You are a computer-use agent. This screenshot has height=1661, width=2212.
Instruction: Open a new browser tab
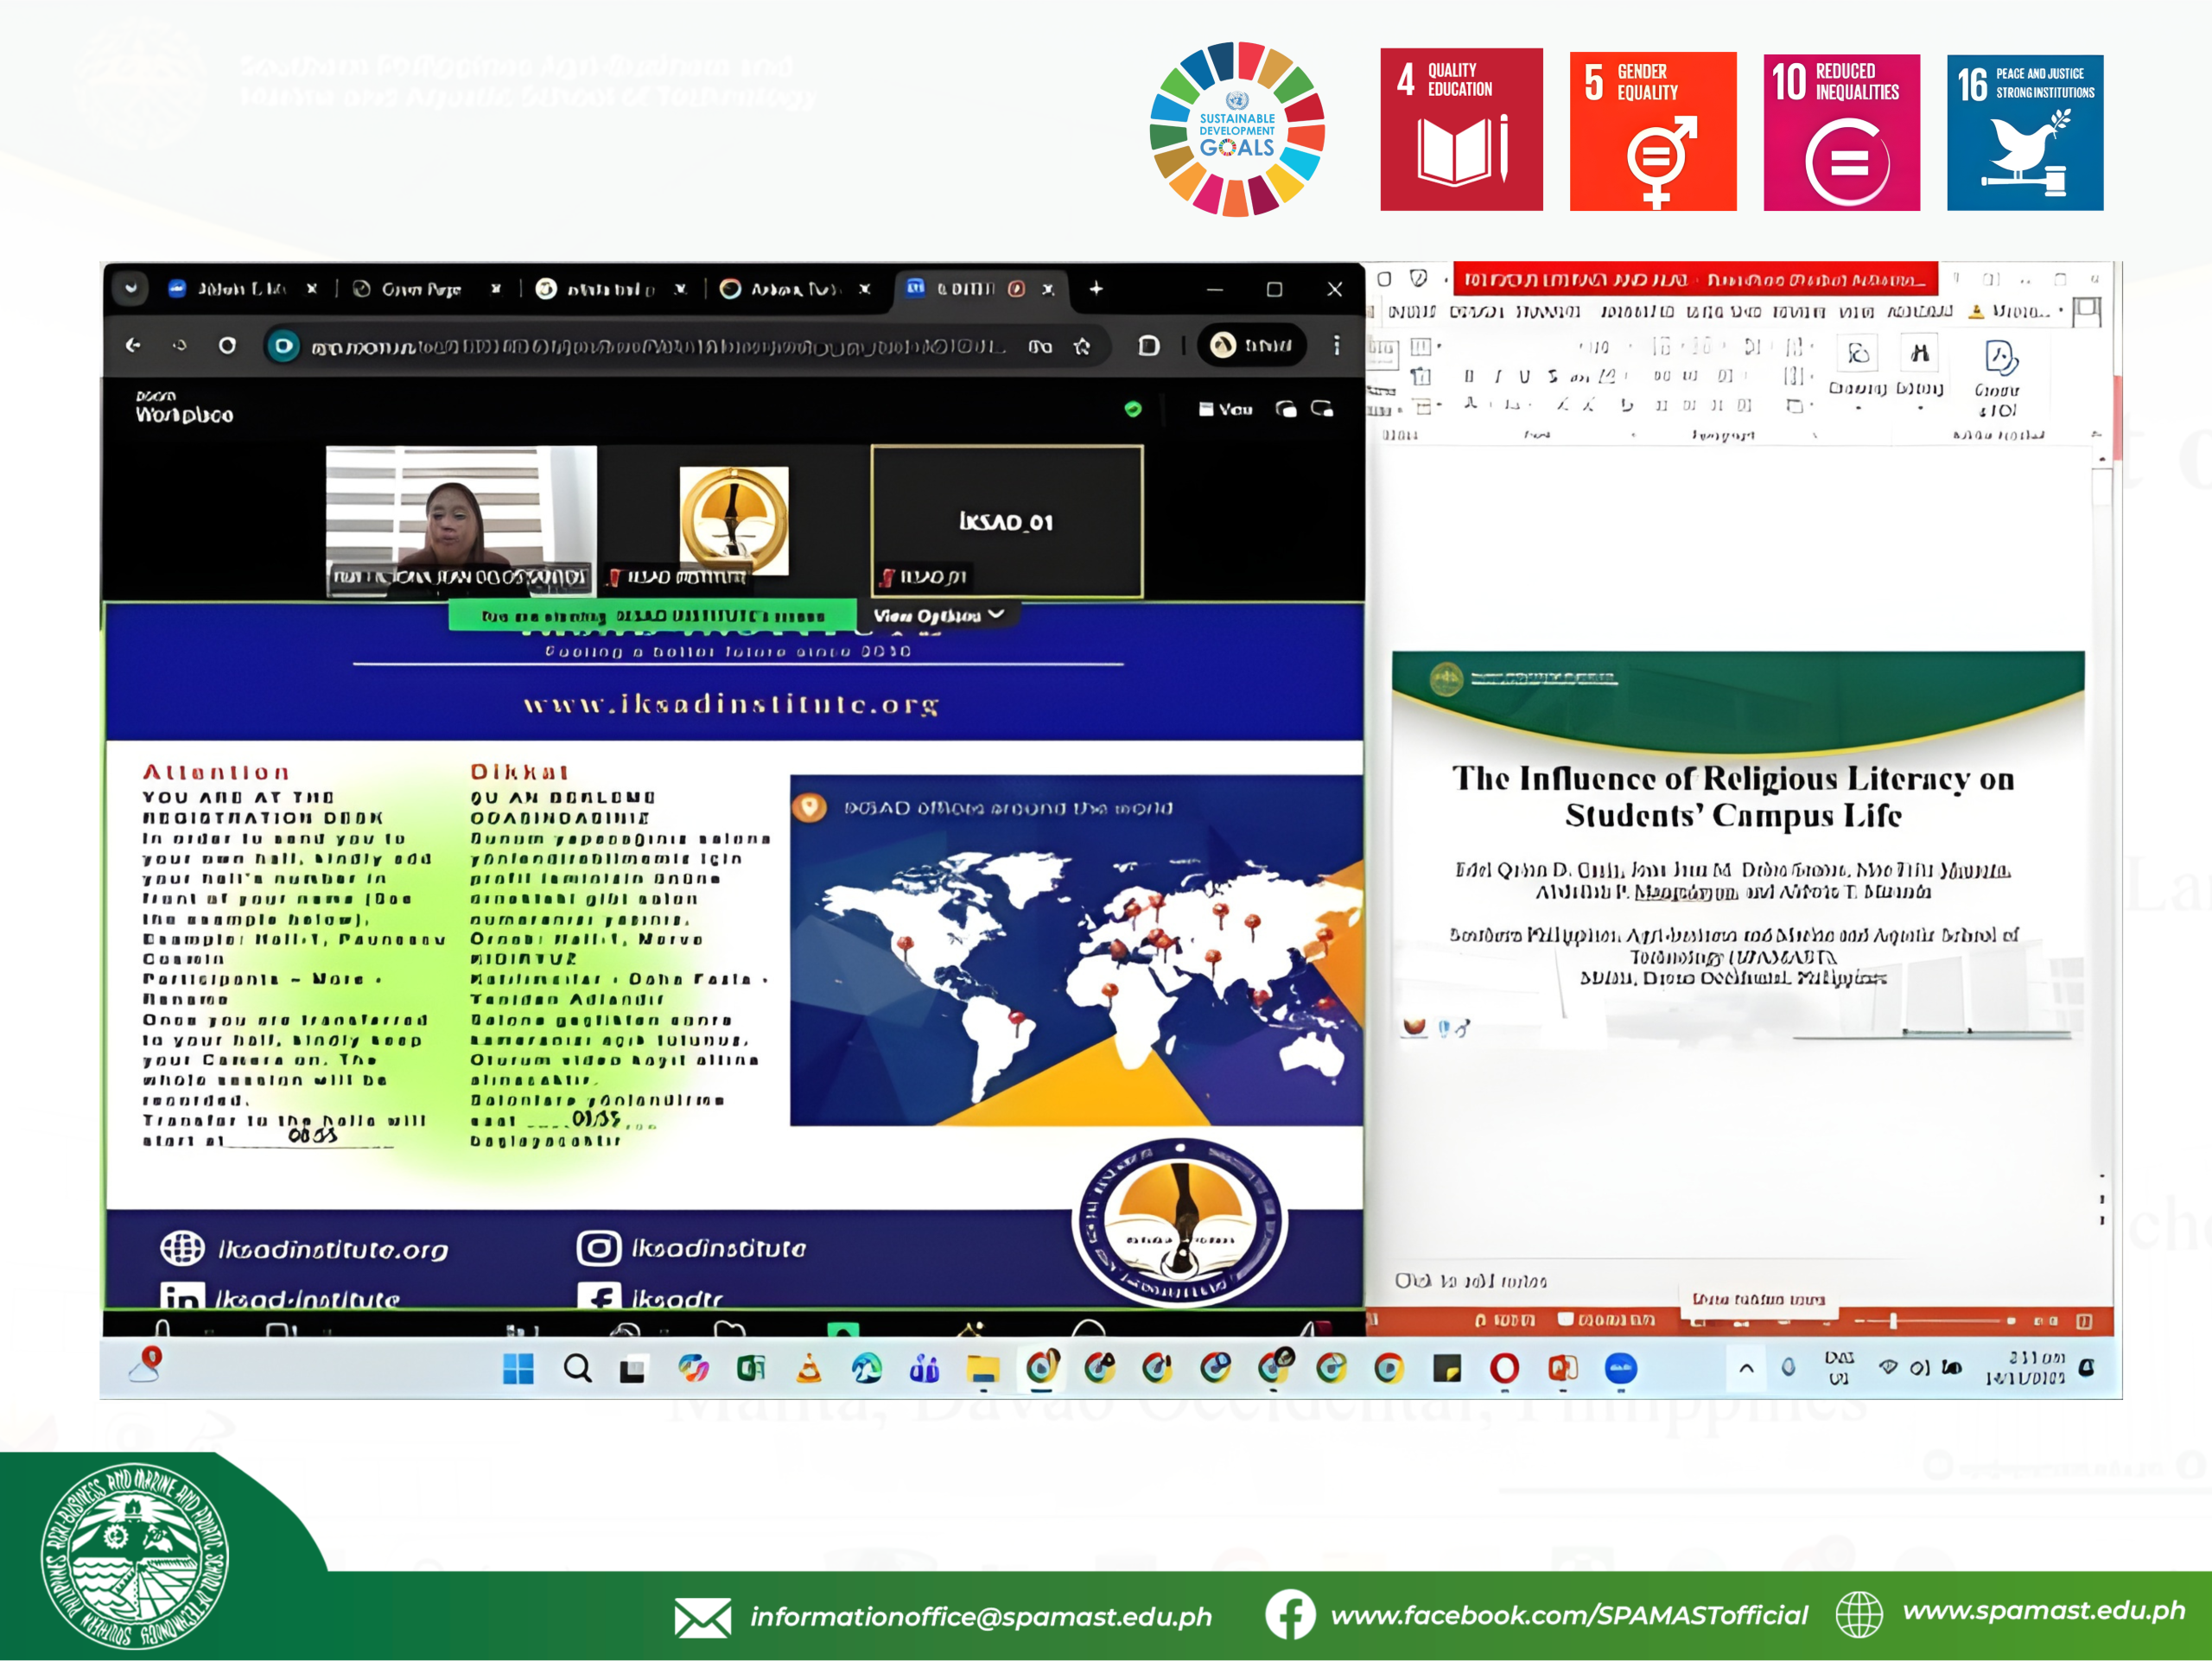[1096, 289]
